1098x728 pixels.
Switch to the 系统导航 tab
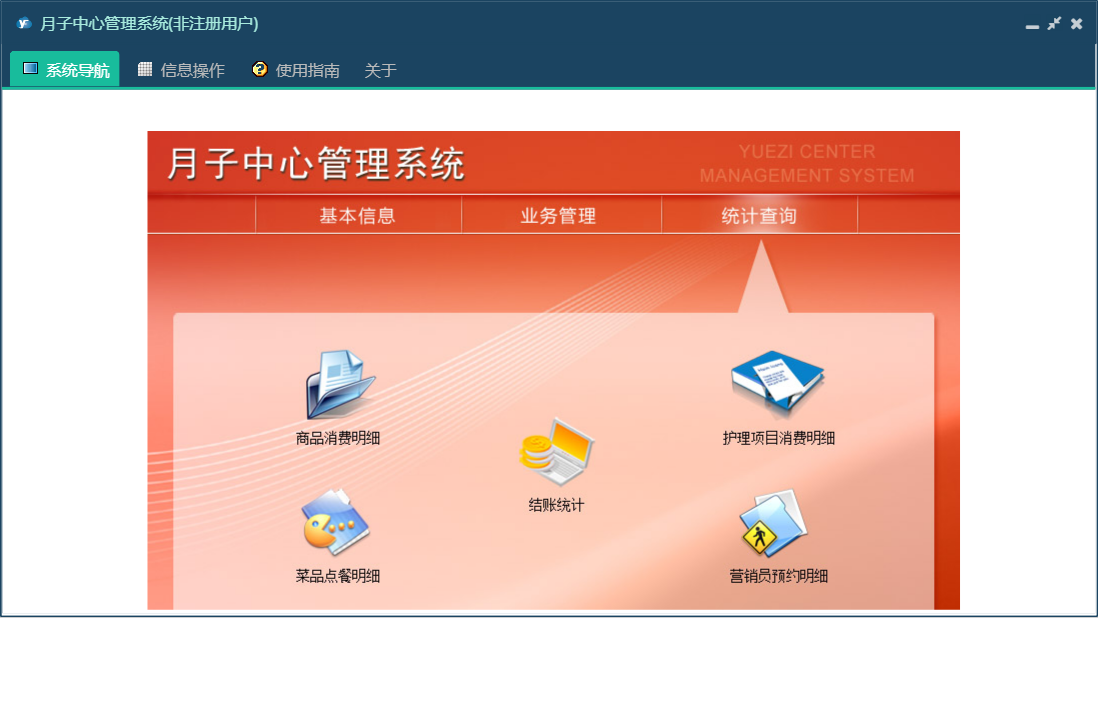click(x=64, y=69)
